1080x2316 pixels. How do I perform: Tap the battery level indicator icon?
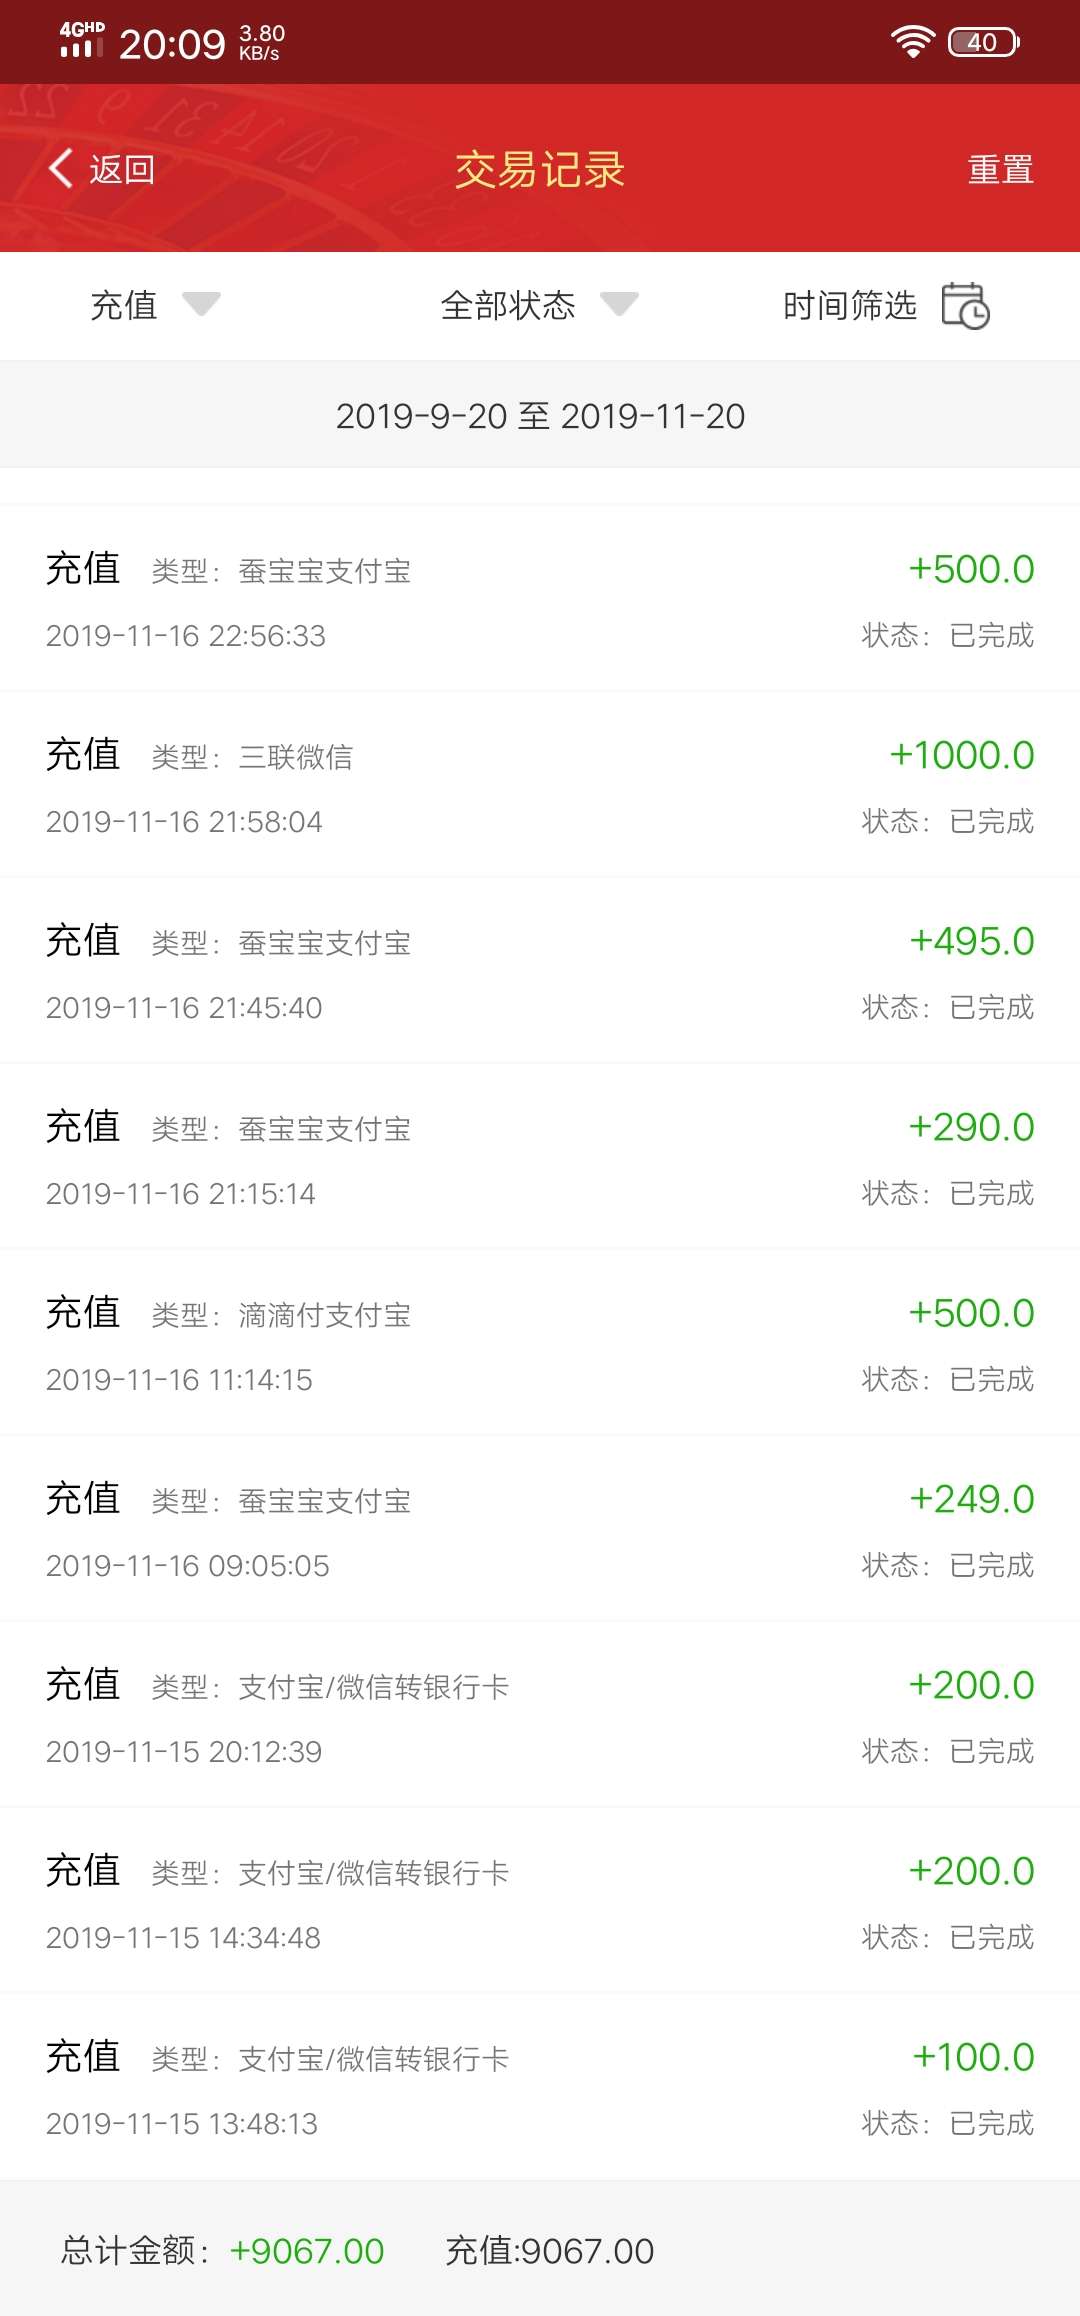point(983,42)
